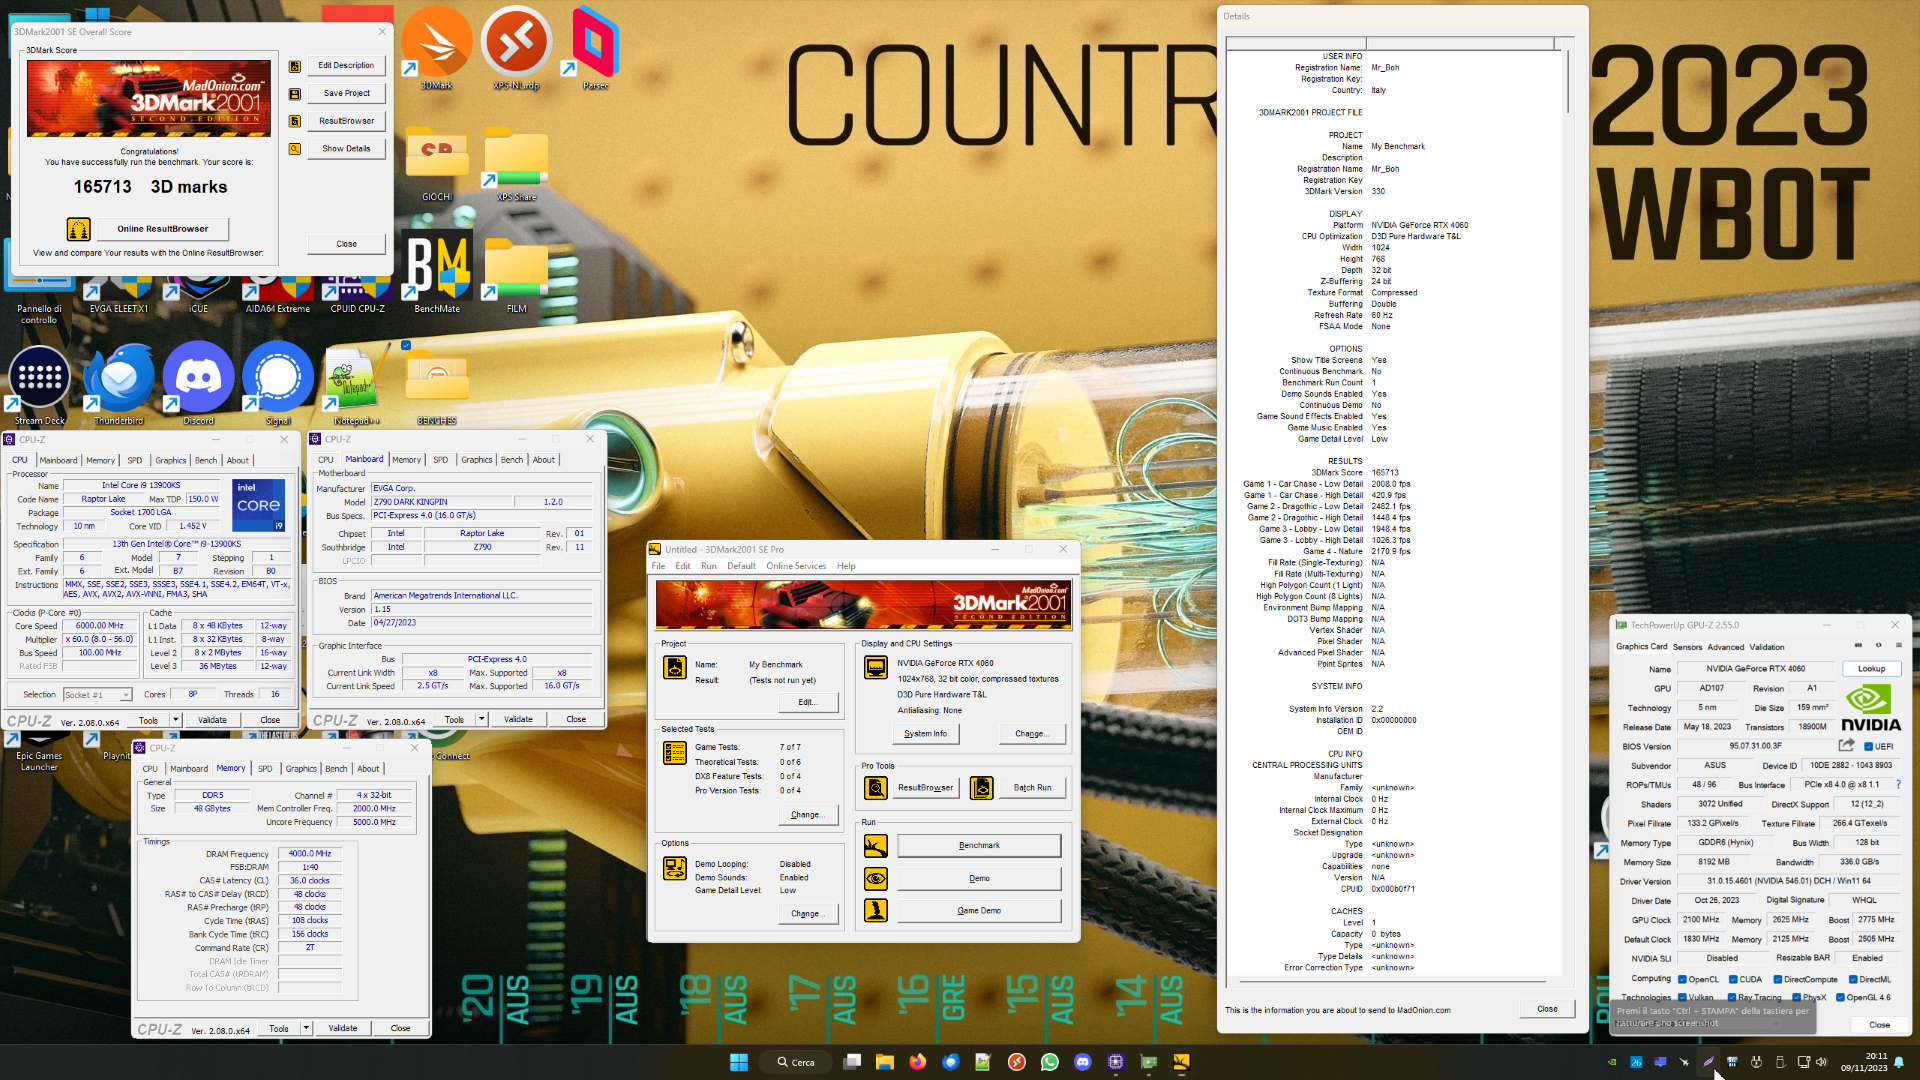Click the Change button under Selected Tests

click(x=807, y=815)
